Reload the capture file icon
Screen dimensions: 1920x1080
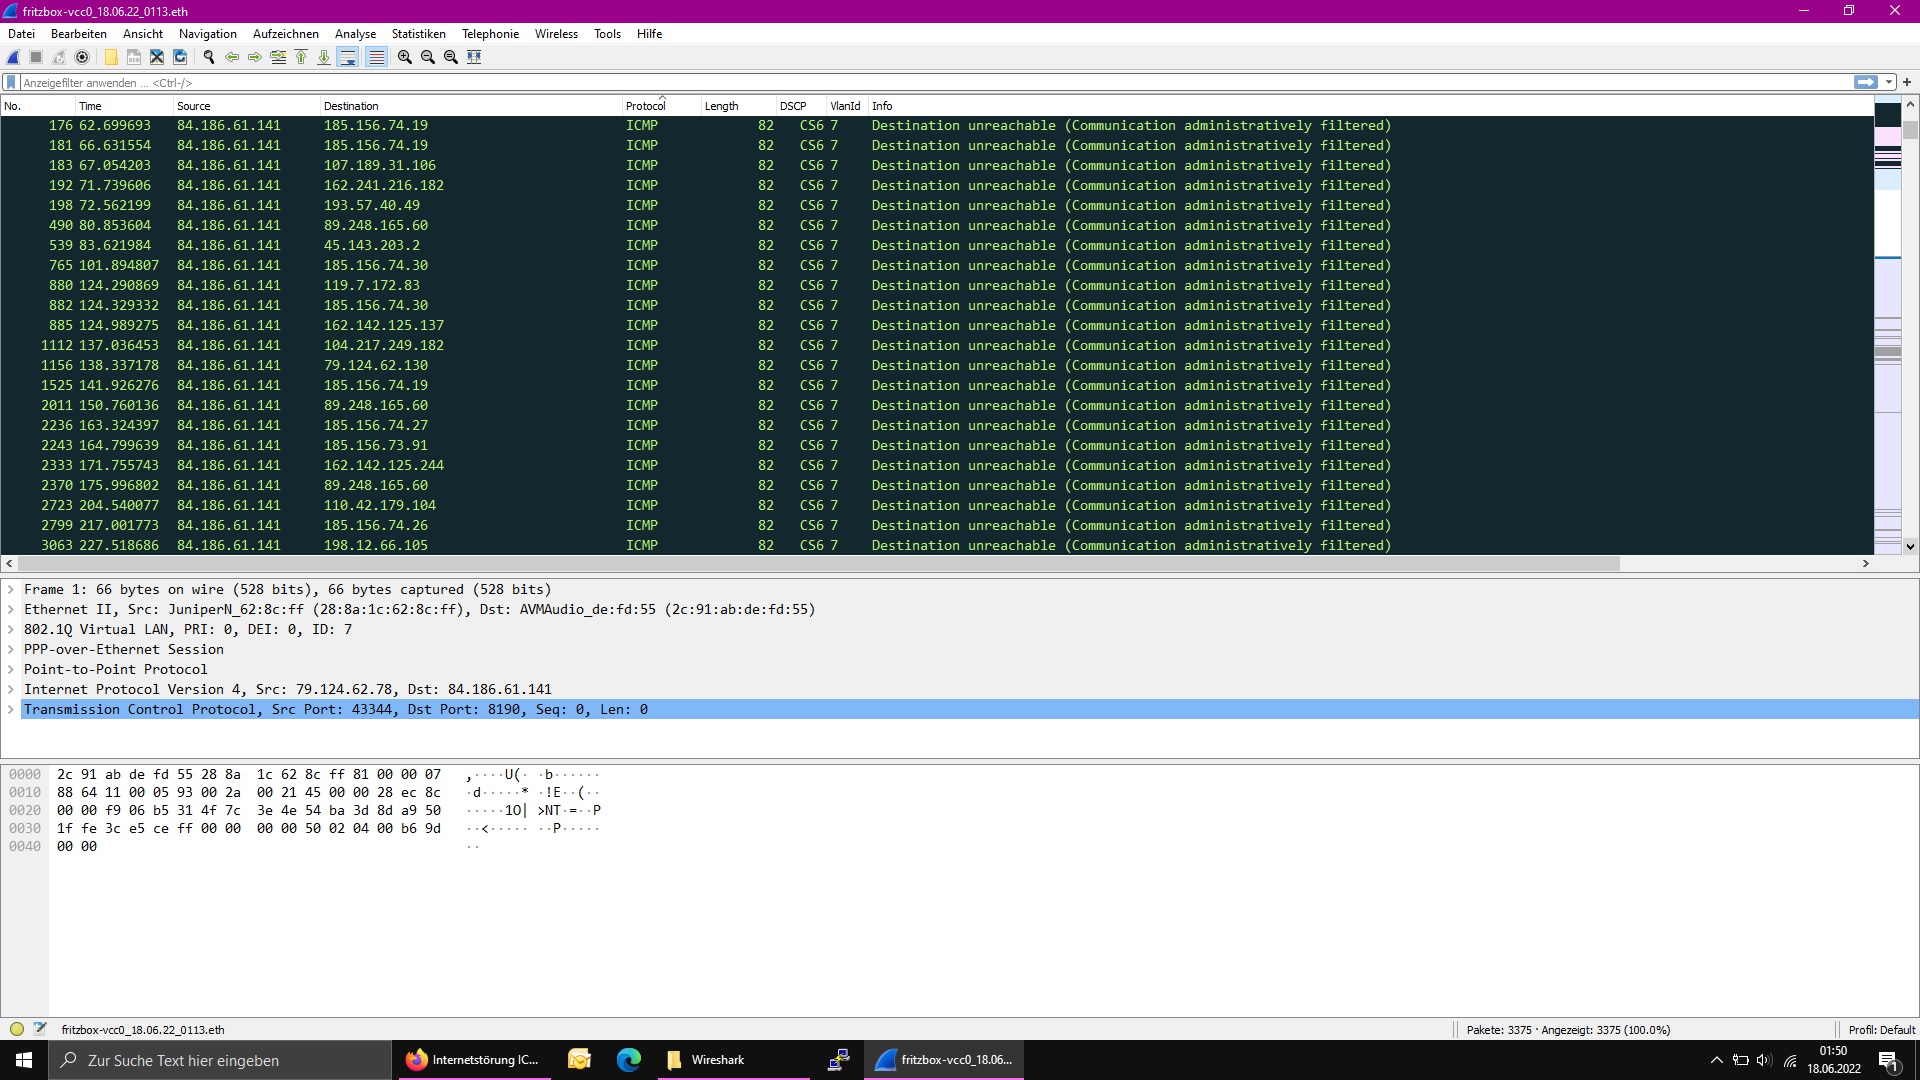[180, 57]
